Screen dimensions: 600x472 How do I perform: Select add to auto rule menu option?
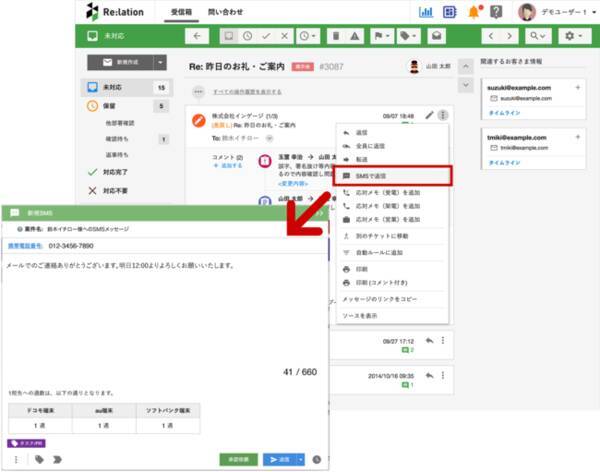click(392, 253)
